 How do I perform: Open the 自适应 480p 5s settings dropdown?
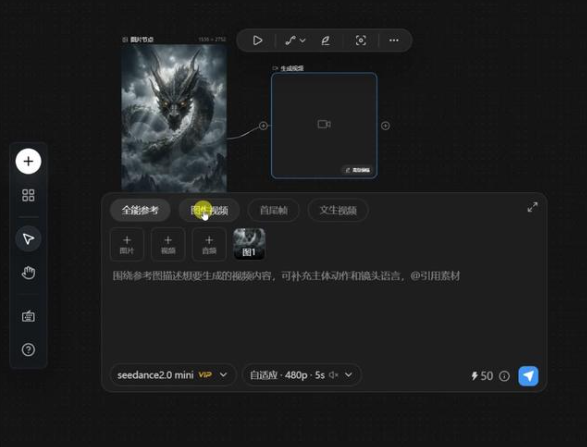point(302,375)
